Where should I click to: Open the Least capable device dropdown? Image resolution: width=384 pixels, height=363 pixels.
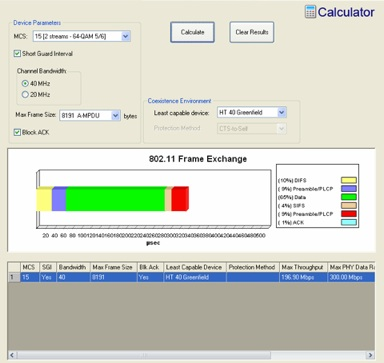pos(281,113)
